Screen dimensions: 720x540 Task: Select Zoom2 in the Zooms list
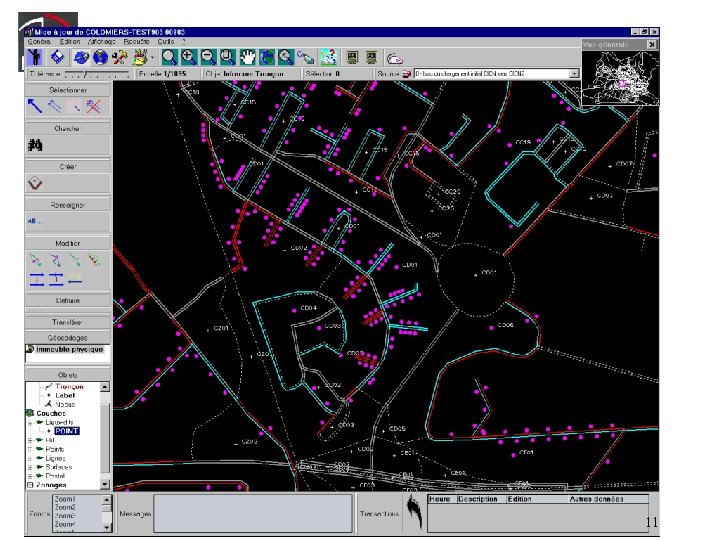[x=64, y=507]
